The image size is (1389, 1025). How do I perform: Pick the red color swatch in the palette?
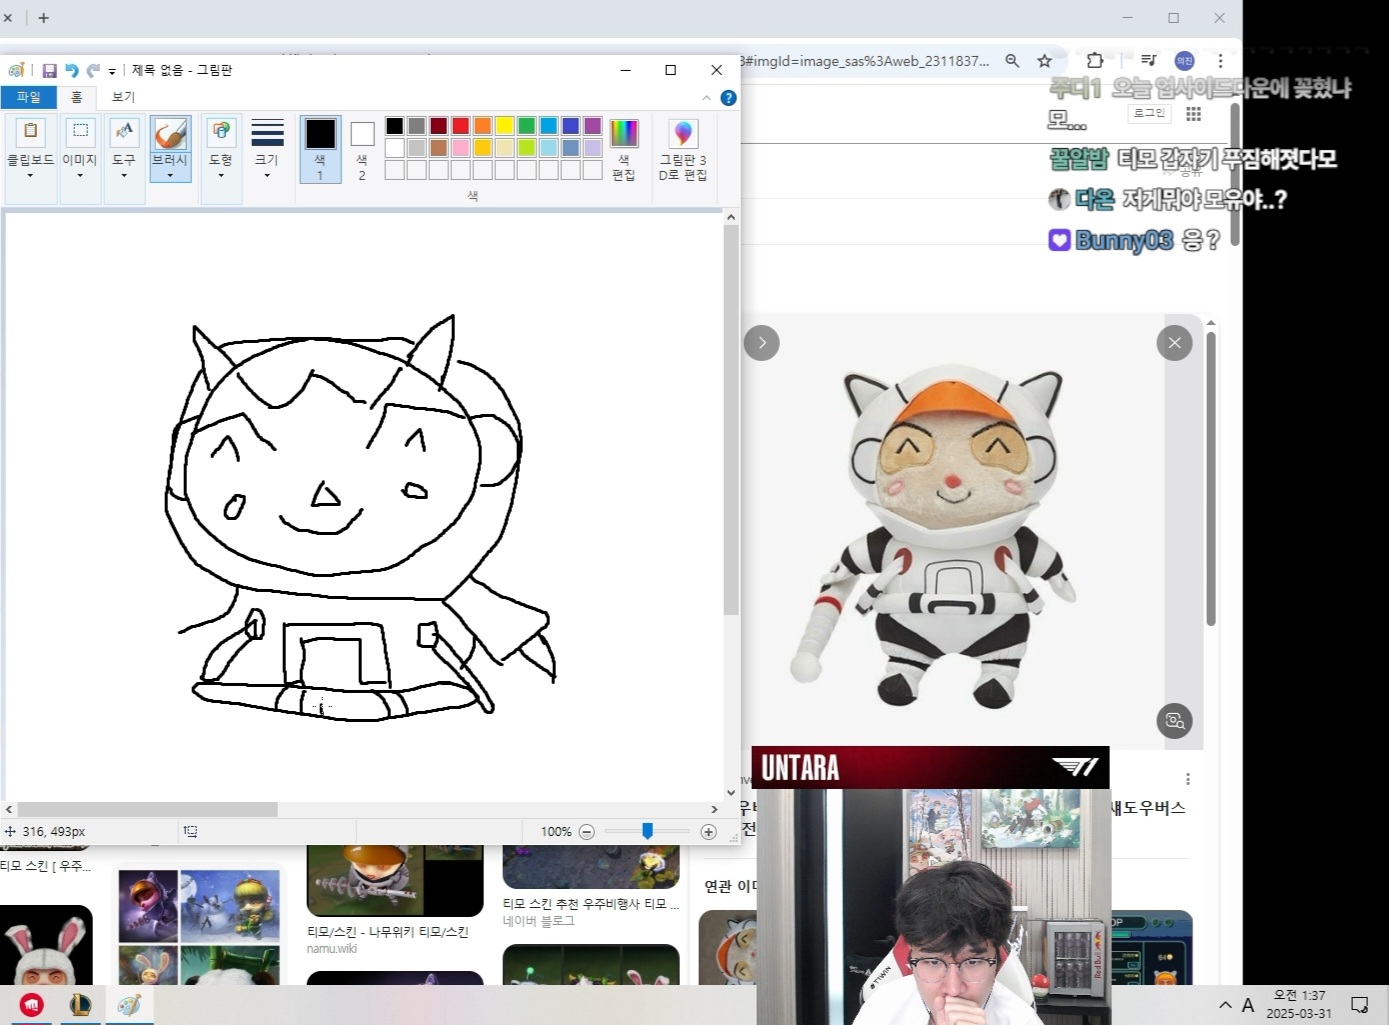pos(460,126)
